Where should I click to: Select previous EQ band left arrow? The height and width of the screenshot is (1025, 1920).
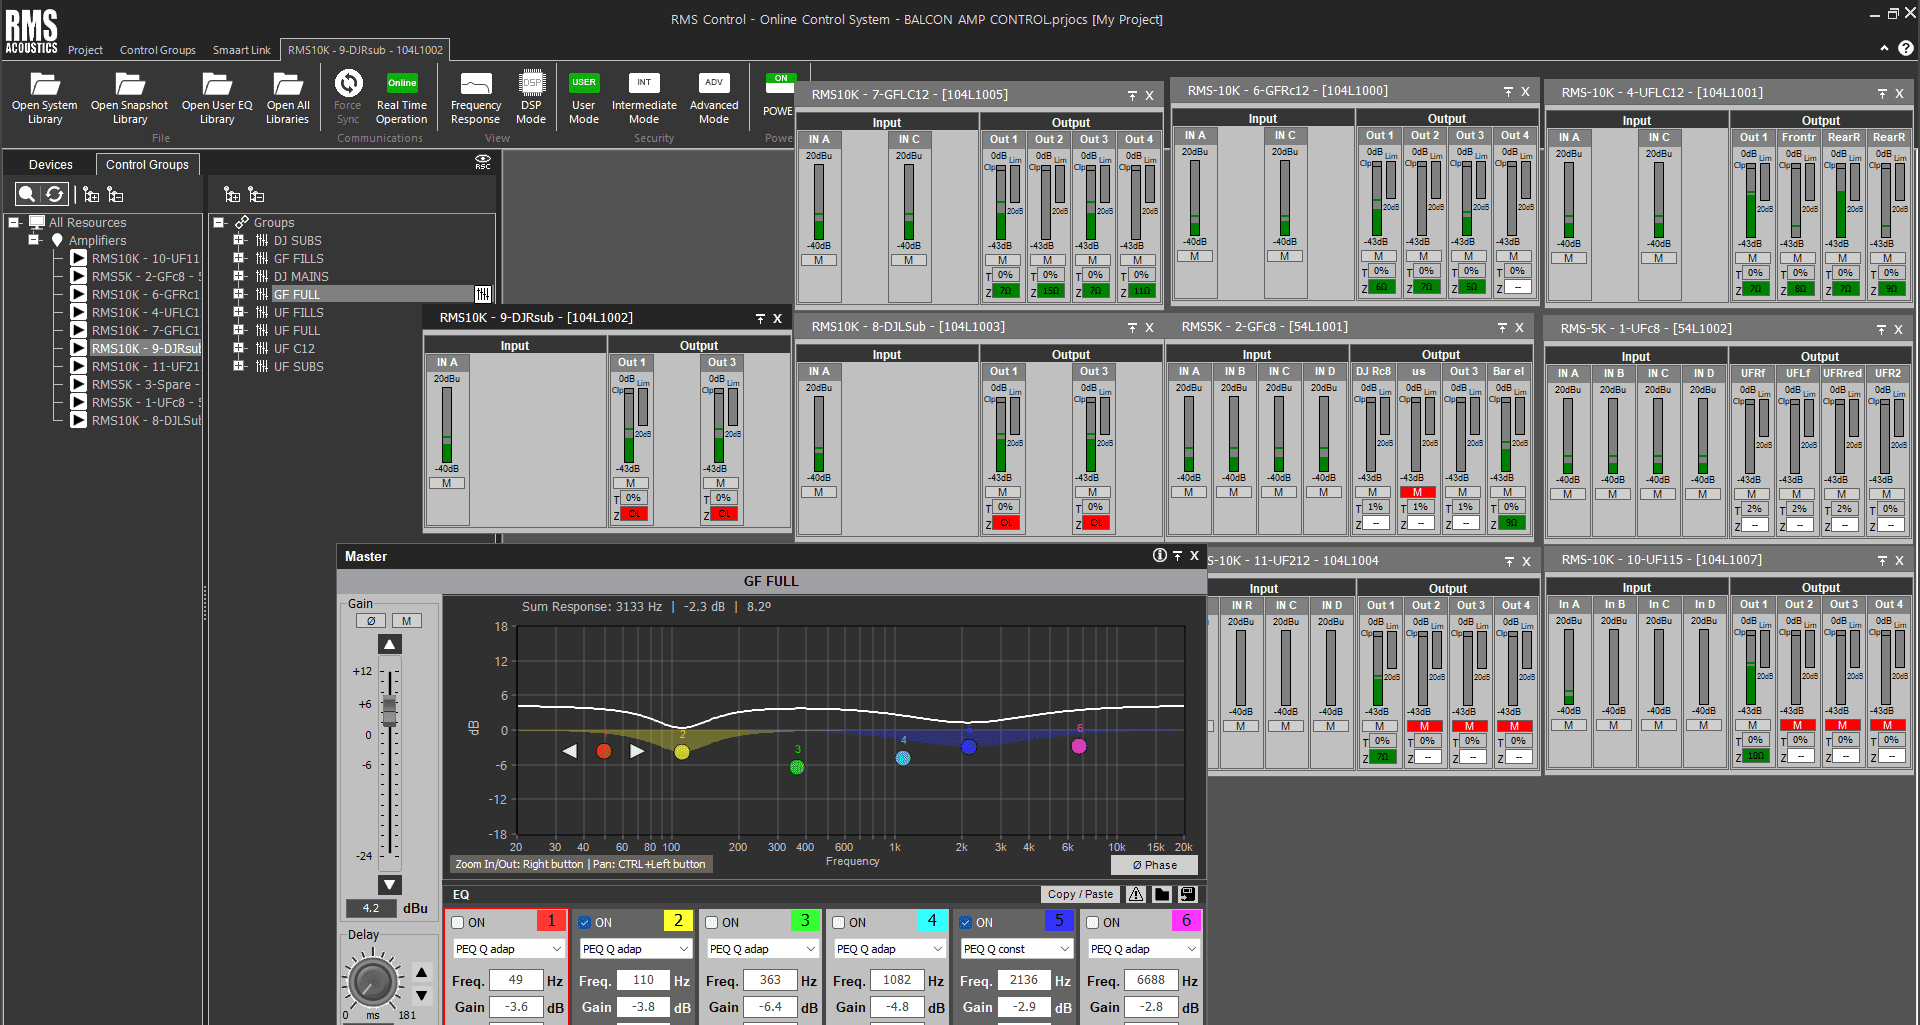point(570,751)
